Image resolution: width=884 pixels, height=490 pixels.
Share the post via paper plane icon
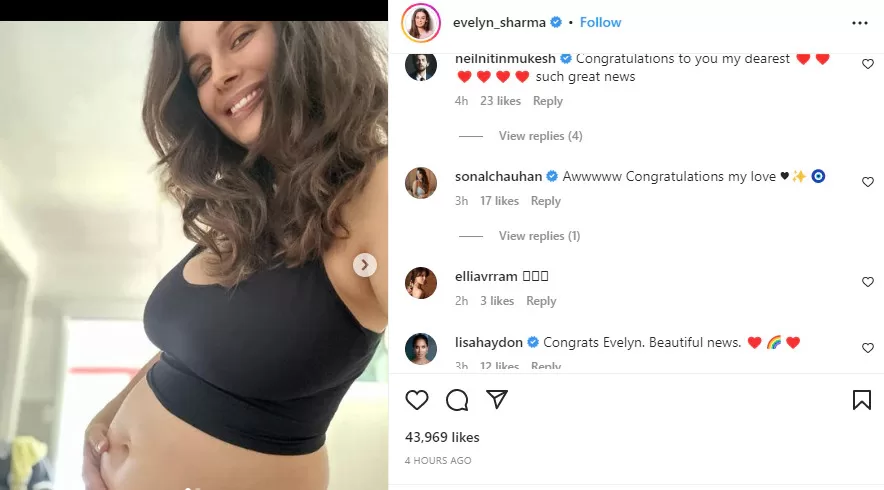click(x=497, y=399)
